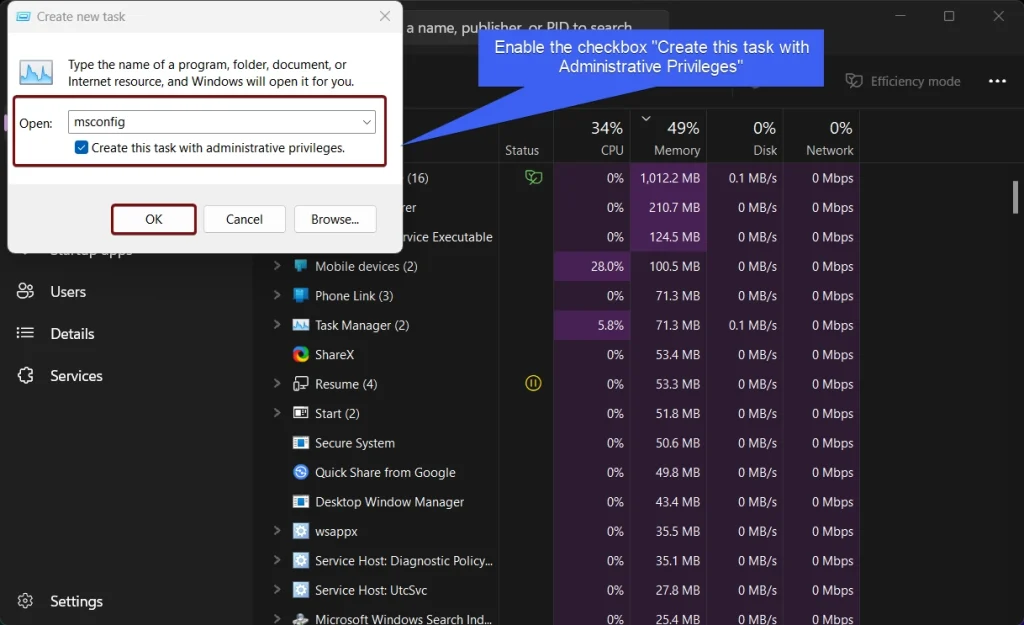The image size is (1024, 625).
Task: Expand the Task Manager (2) group
Action: pyautogui.click(x=277, y=325)
